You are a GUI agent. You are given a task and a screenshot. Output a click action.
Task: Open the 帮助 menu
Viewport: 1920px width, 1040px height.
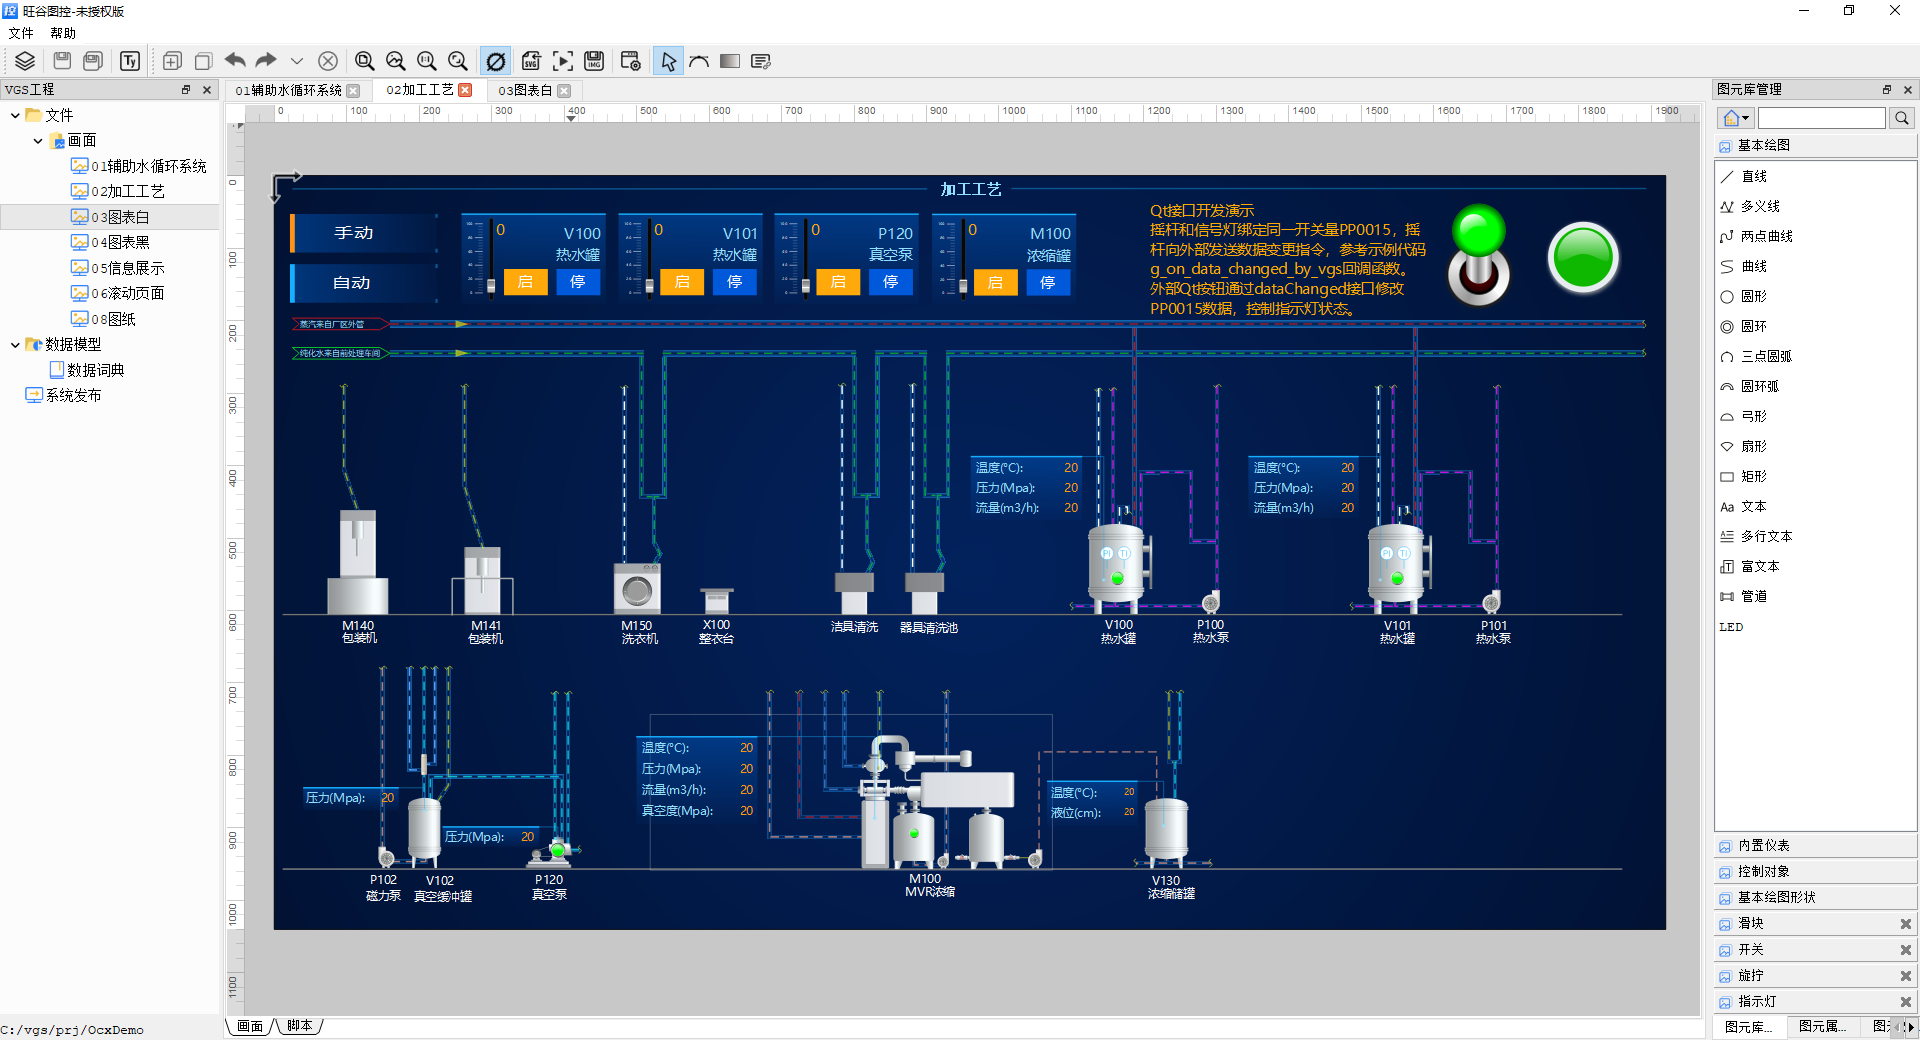(63, 33)
